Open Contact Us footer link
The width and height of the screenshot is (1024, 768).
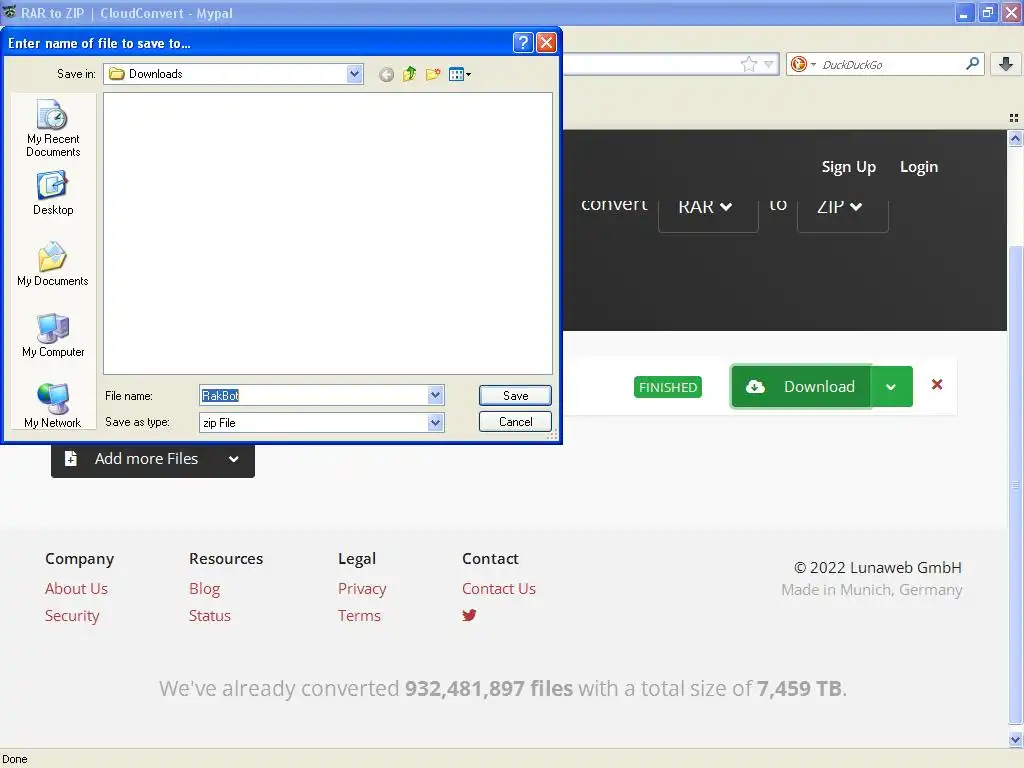pos(499,588)
